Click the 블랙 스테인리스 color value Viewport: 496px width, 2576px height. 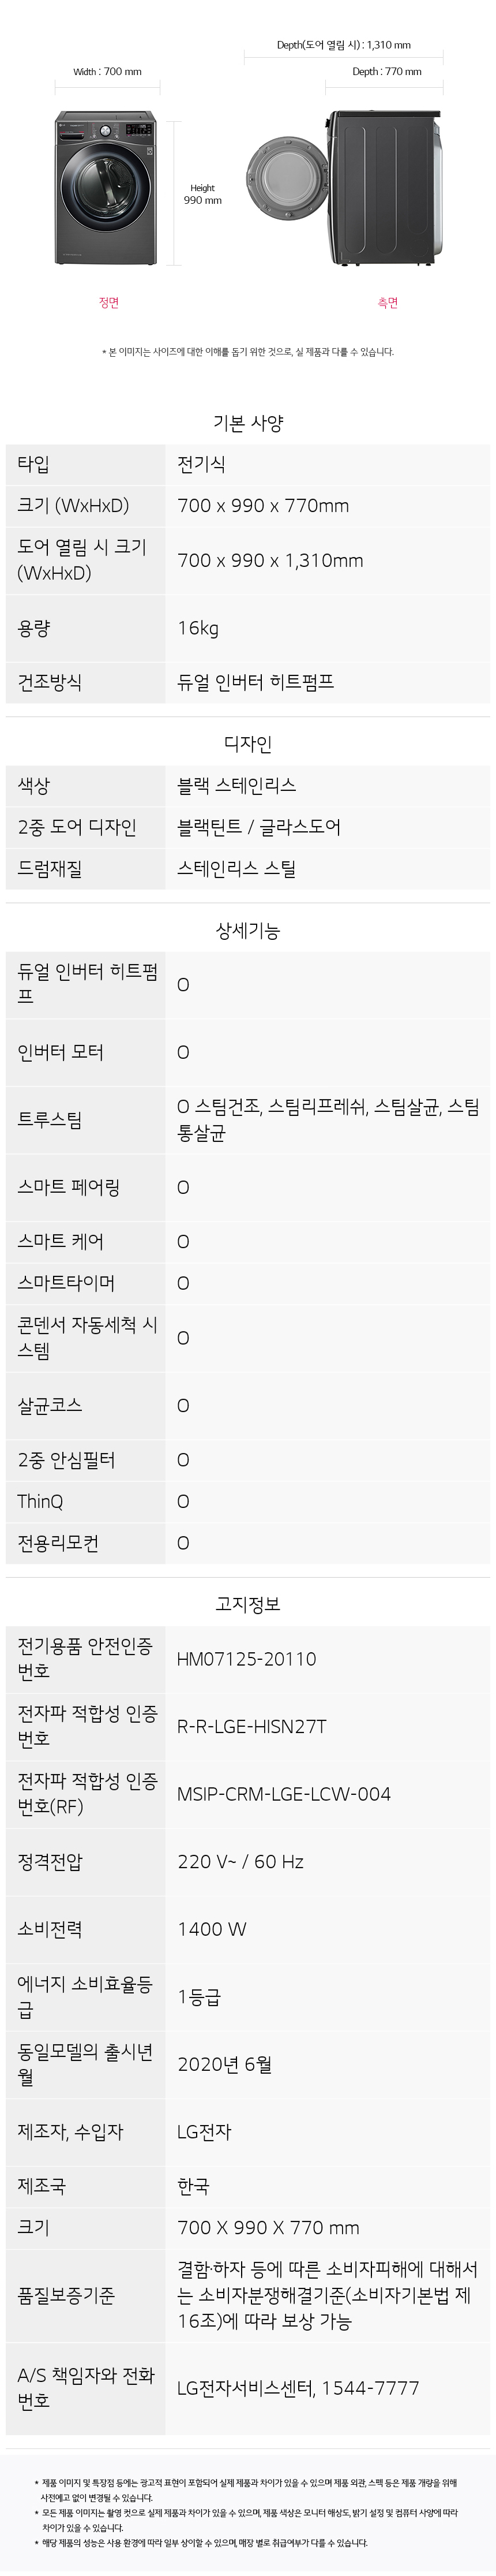point(236,786)
